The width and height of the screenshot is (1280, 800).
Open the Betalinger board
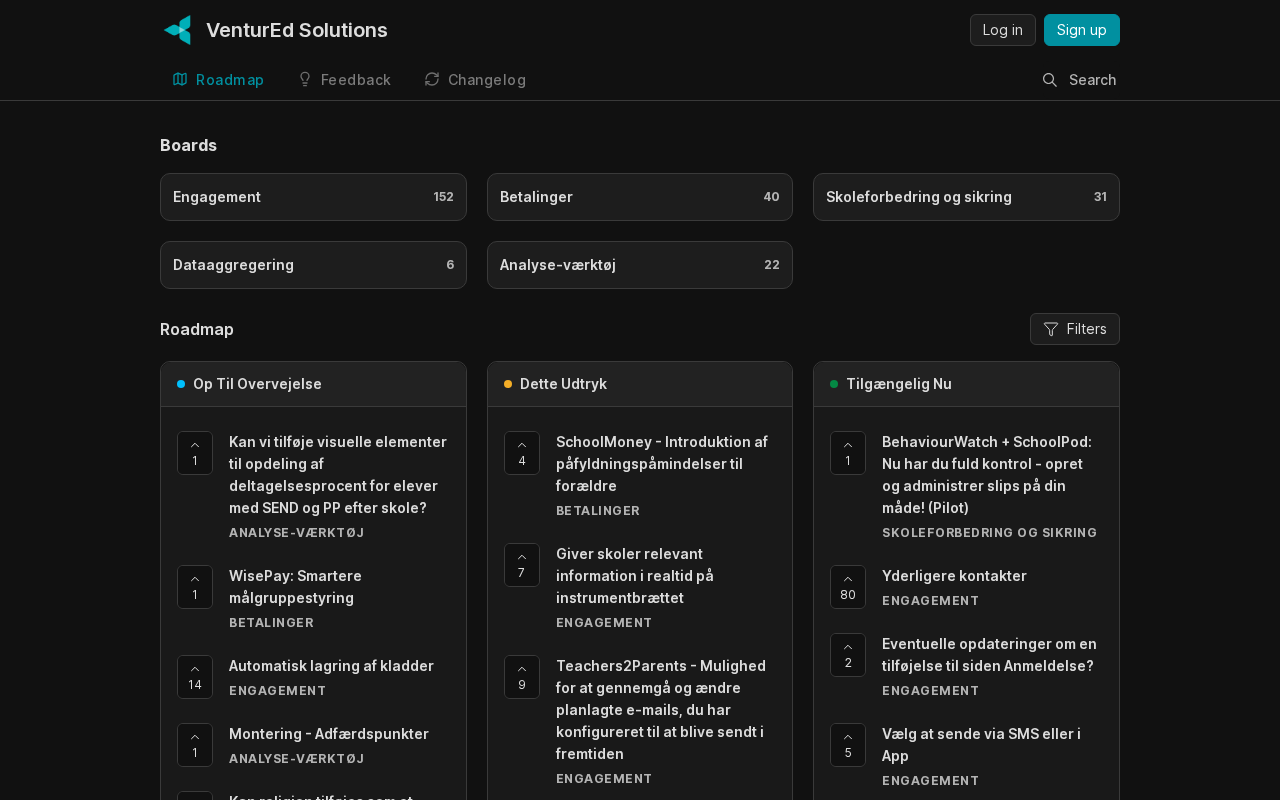click(640, 197)
